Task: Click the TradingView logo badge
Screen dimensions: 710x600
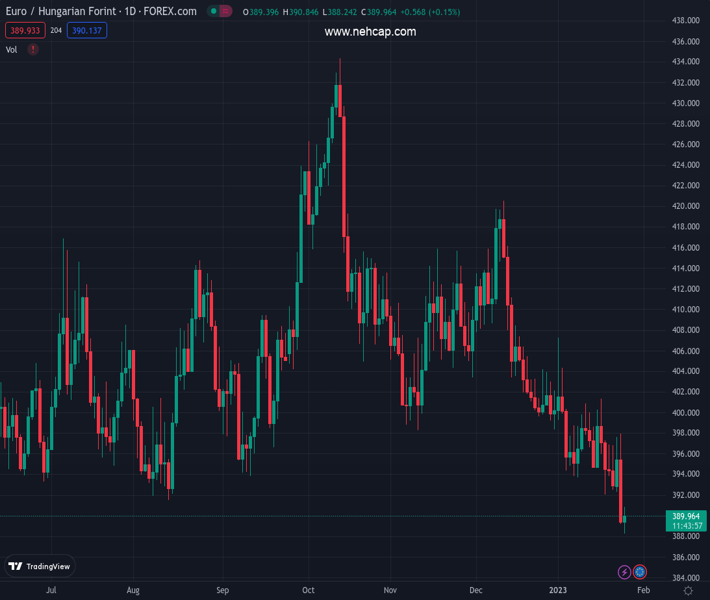Action: (40, 566)
